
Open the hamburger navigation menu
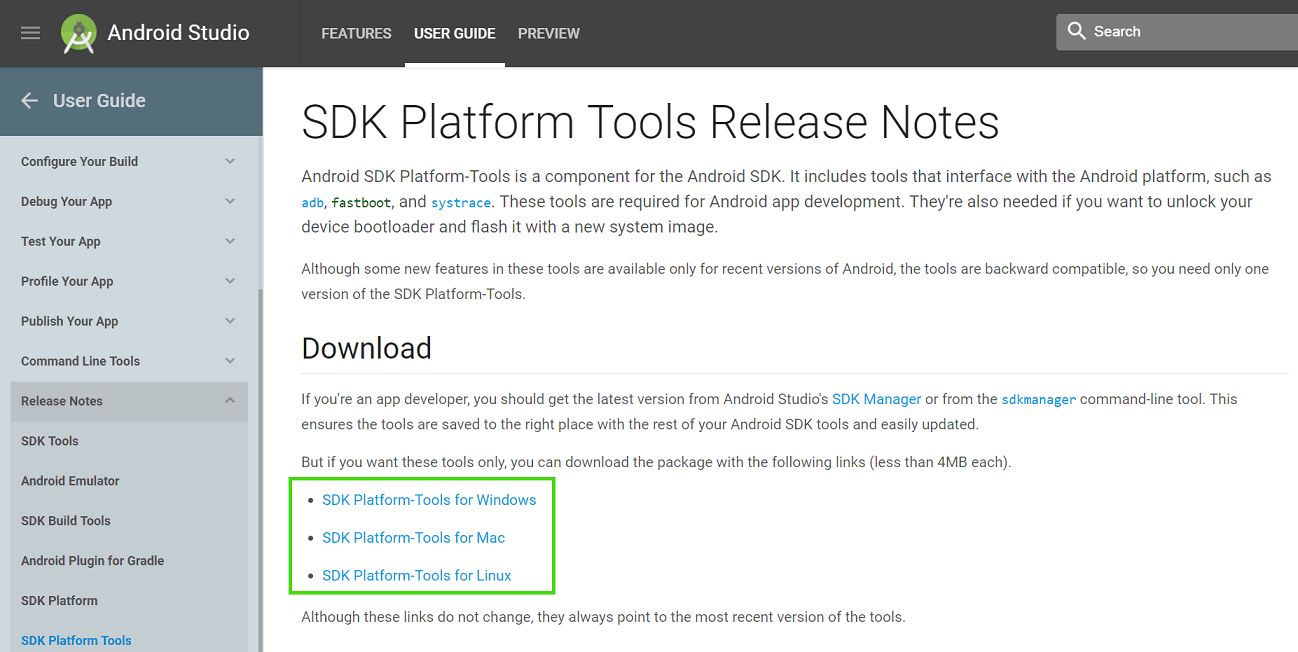coord(30,33)
